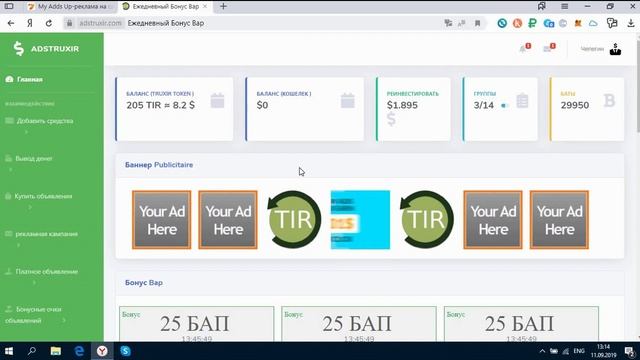Claim the third 25 БАП bonus
Image resolution: width=640 pixels, height=360 pixels.
click(521, 324)
